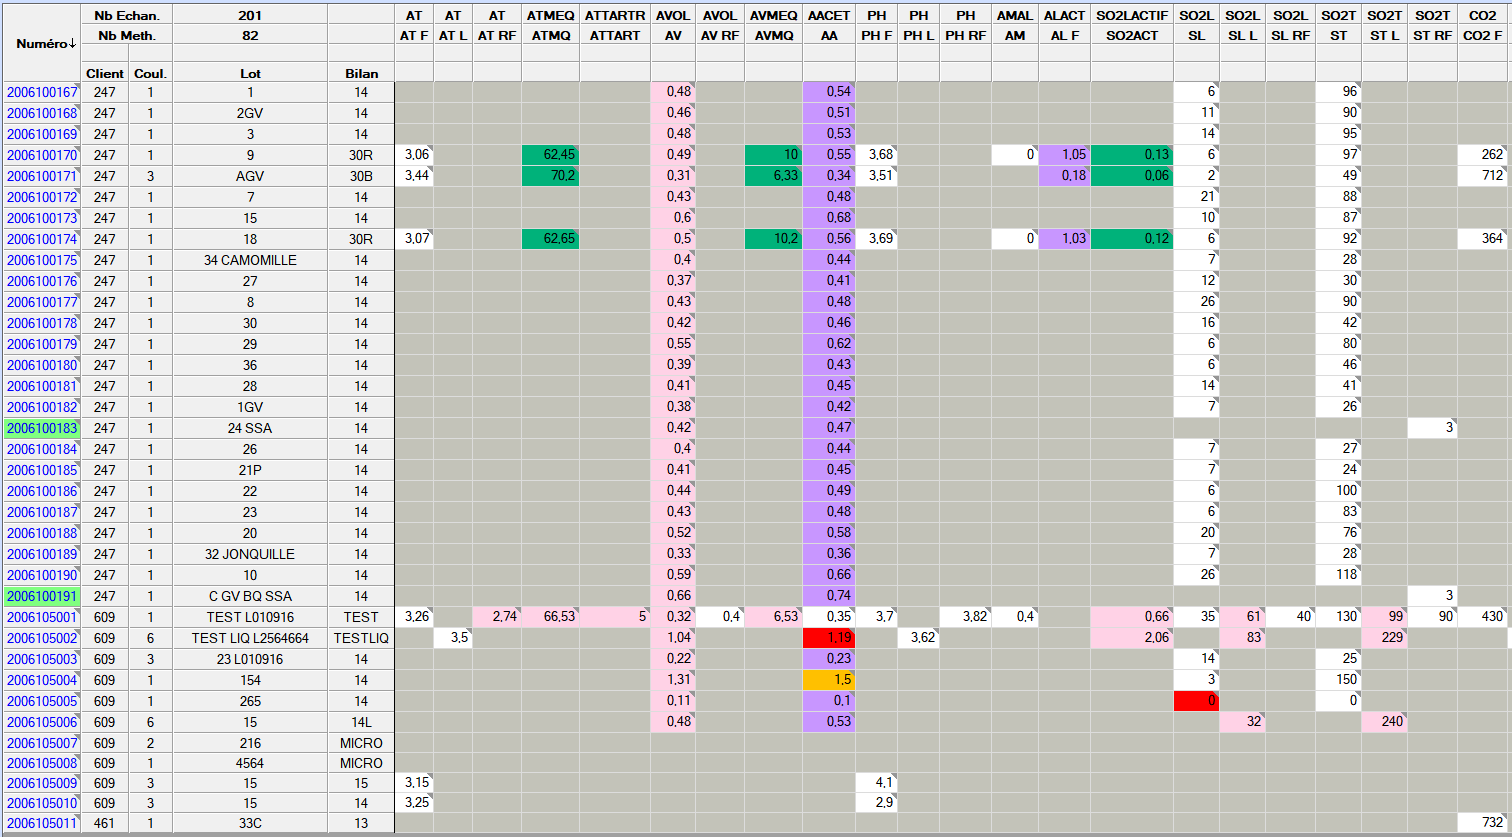Click the Bilan cell TESTLIQ

click(360, 638)
